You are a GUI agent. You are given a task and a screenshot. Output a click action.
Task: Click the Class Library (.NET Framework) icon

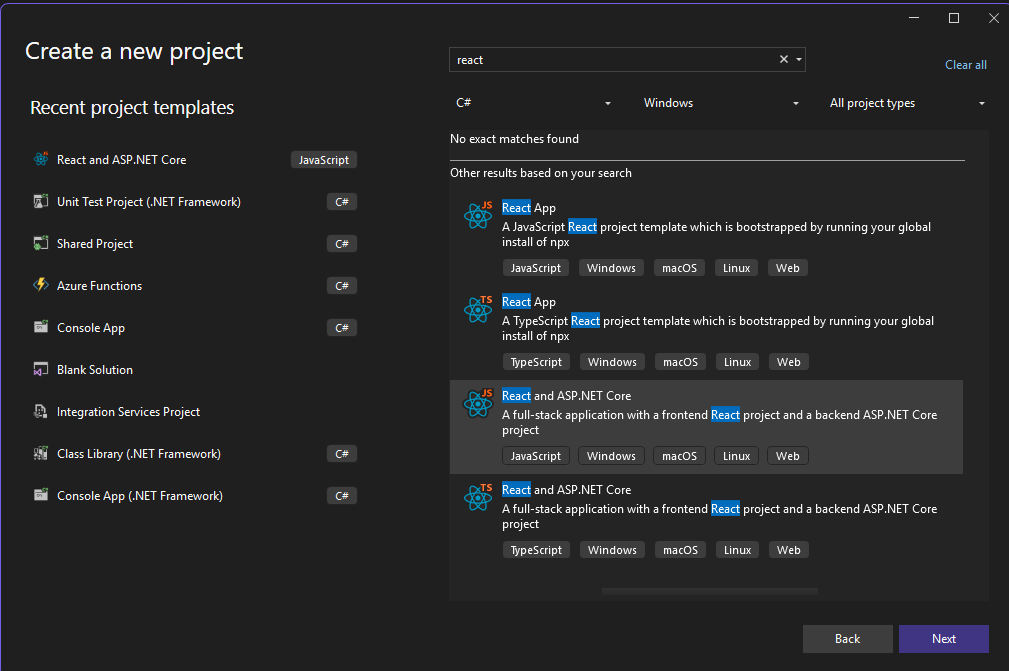[41, 454]
